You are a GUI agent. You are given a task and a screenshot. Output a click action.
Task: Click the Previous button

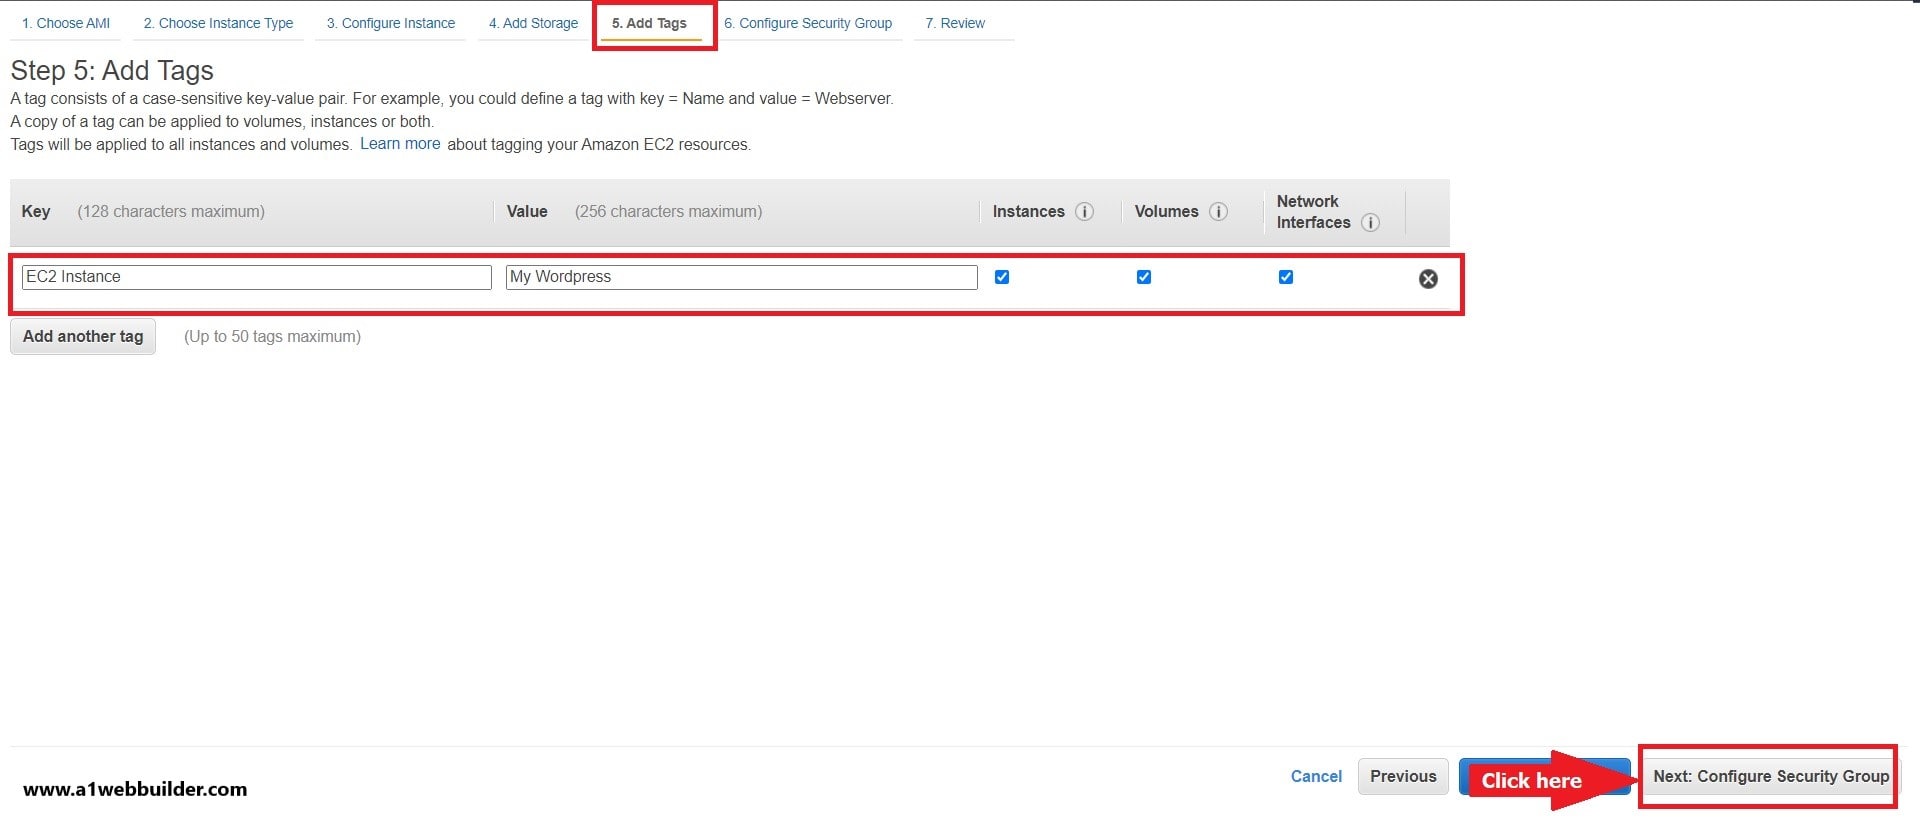[1403, 776]
